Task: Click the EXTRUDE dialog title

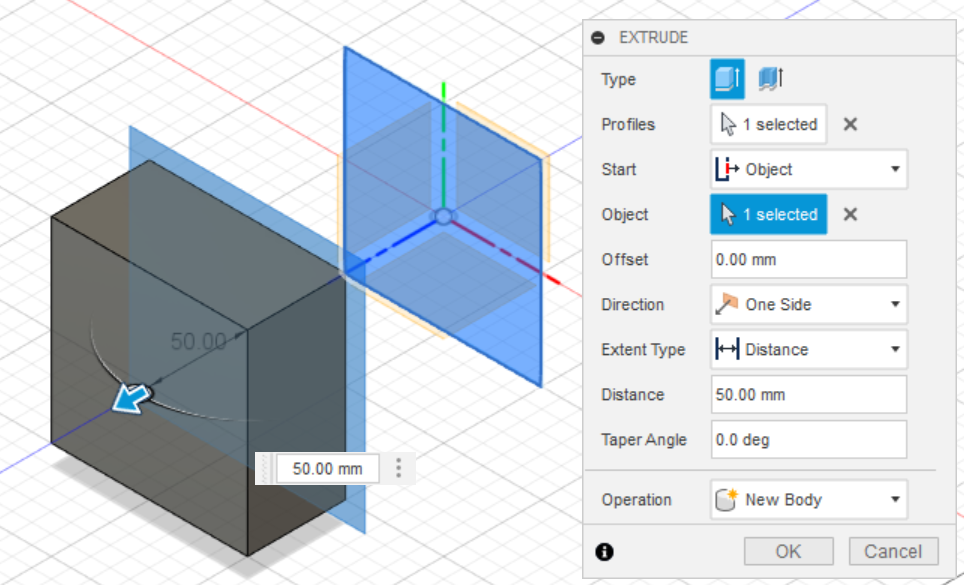Action: coord(654,37)
